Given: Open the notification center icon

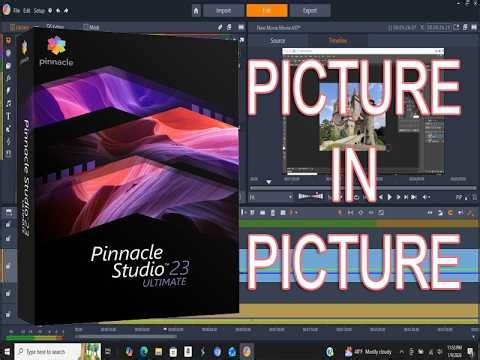Looking at the screenshot, I should coord(471,352).
